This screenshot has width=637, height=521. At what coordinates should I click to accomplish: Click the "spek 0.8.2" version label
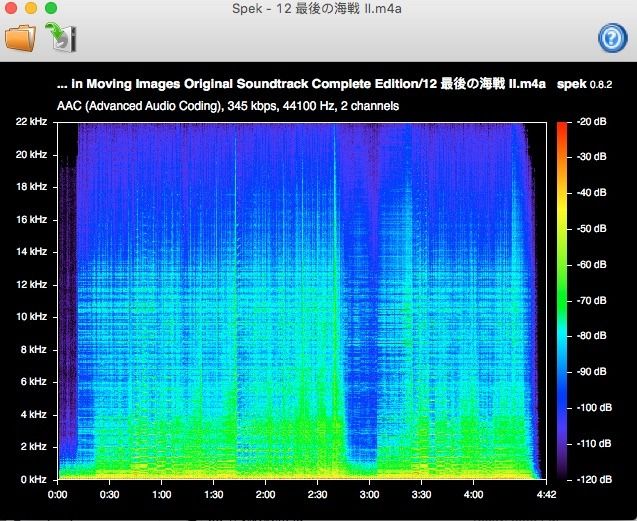584,84
